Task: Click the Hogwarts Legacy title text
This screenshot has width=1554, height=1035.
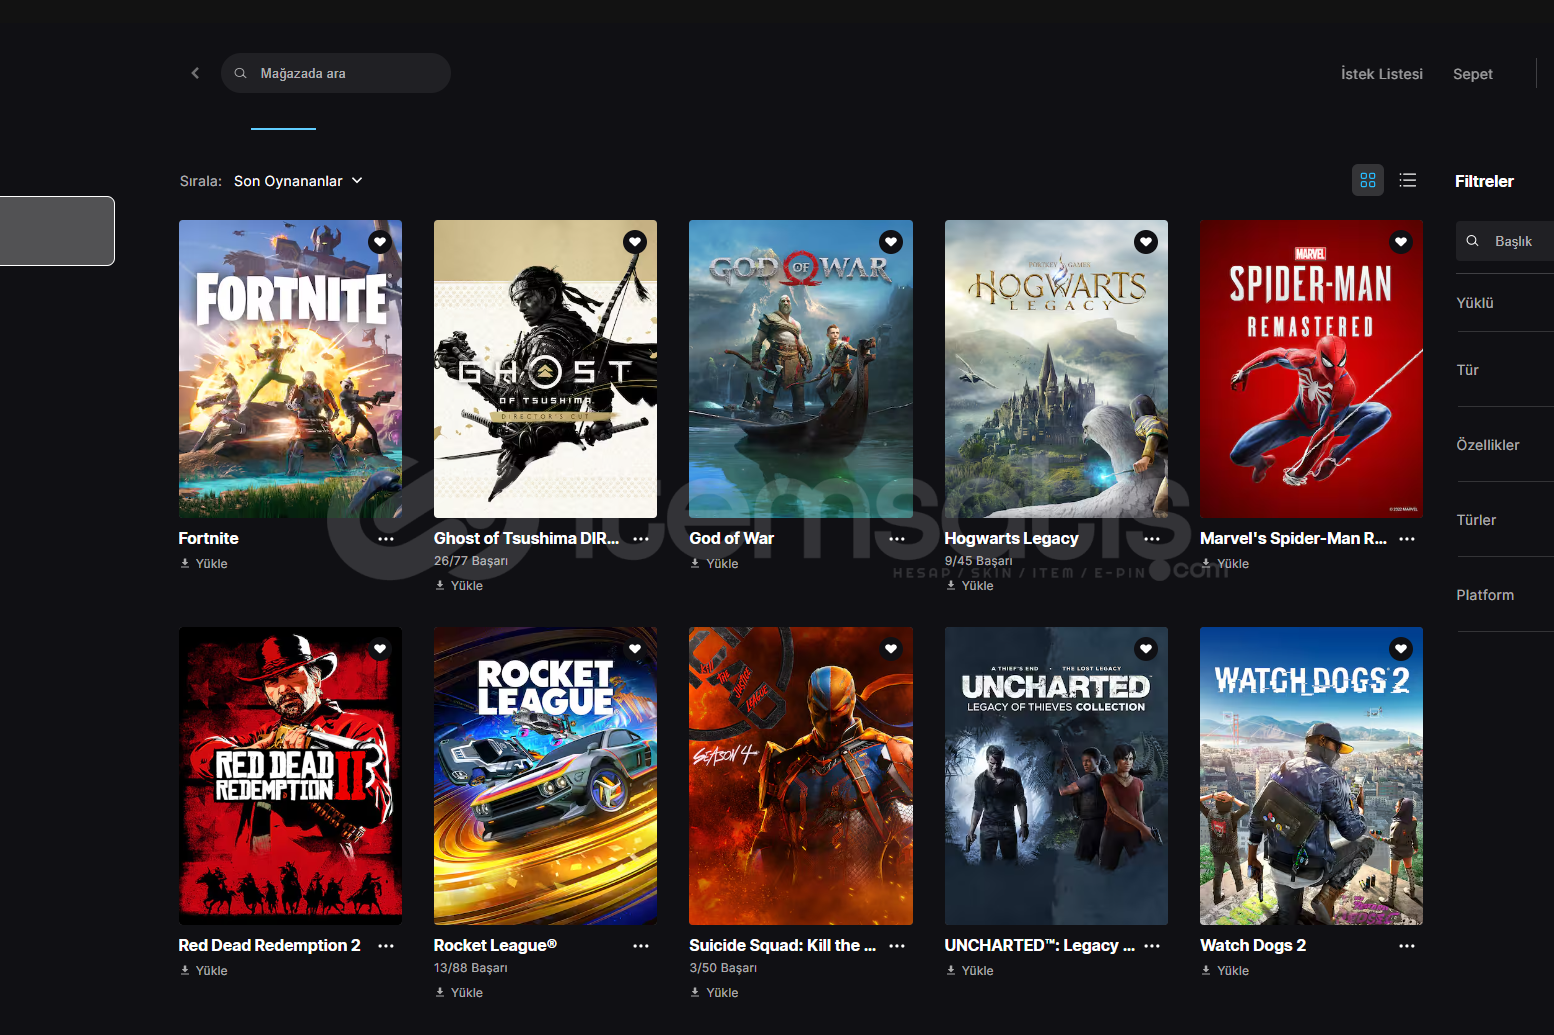Action: 1012,538
